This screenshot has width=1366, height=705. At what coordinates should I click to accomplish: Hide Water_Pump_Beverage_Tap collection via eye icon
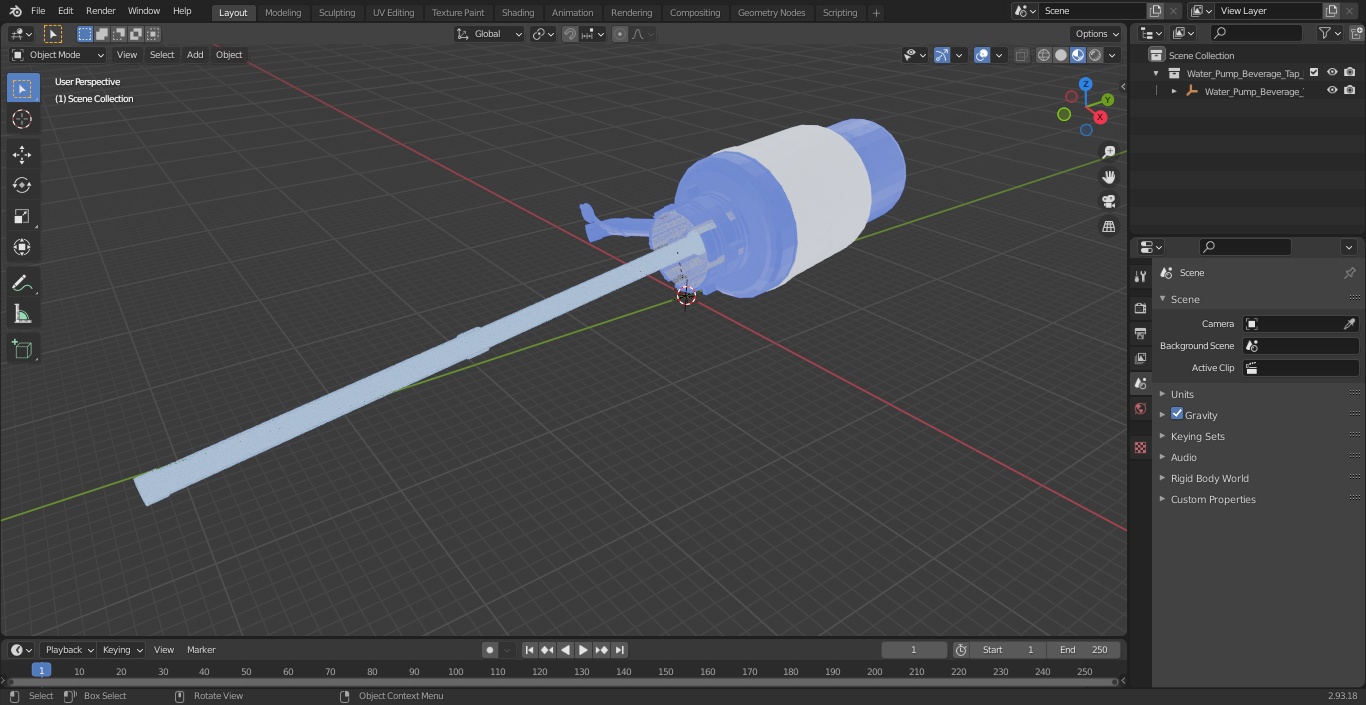pos(1332,72)
